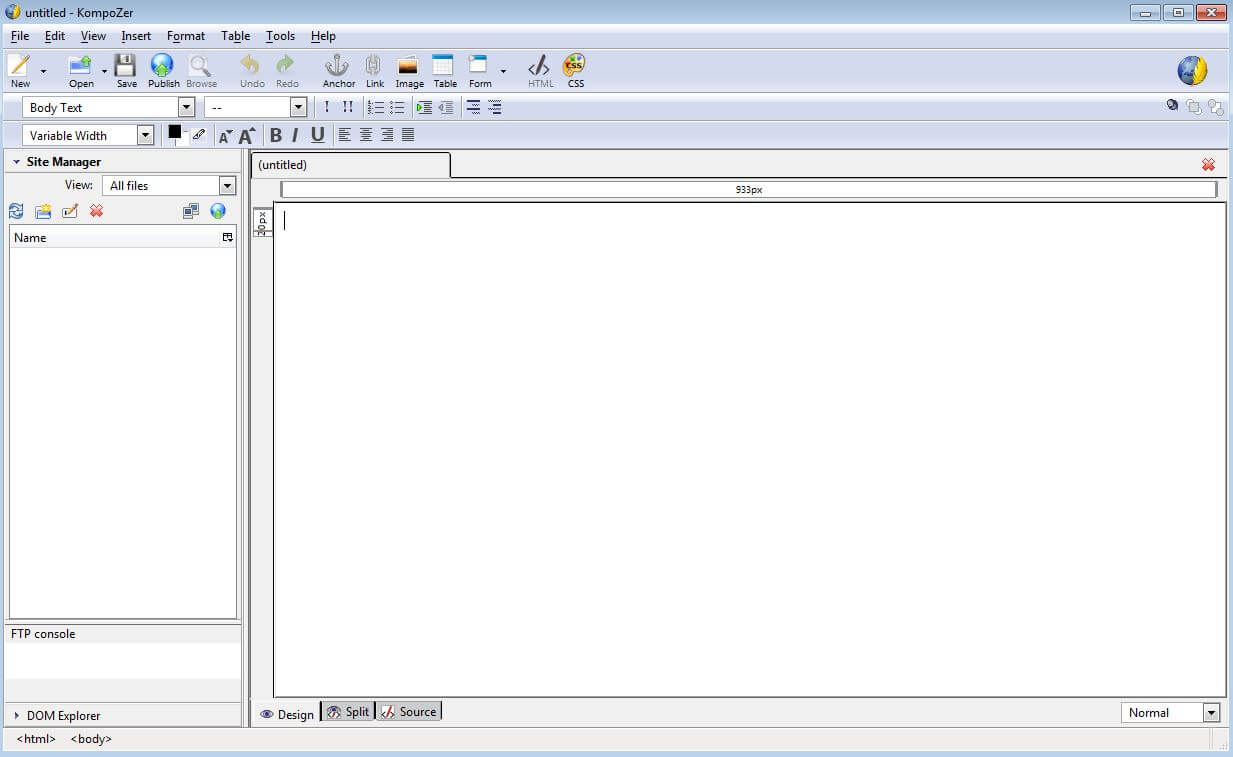Open the class dropdown showing dashes
Screen dimensions: 1233x757
(298, 107)
